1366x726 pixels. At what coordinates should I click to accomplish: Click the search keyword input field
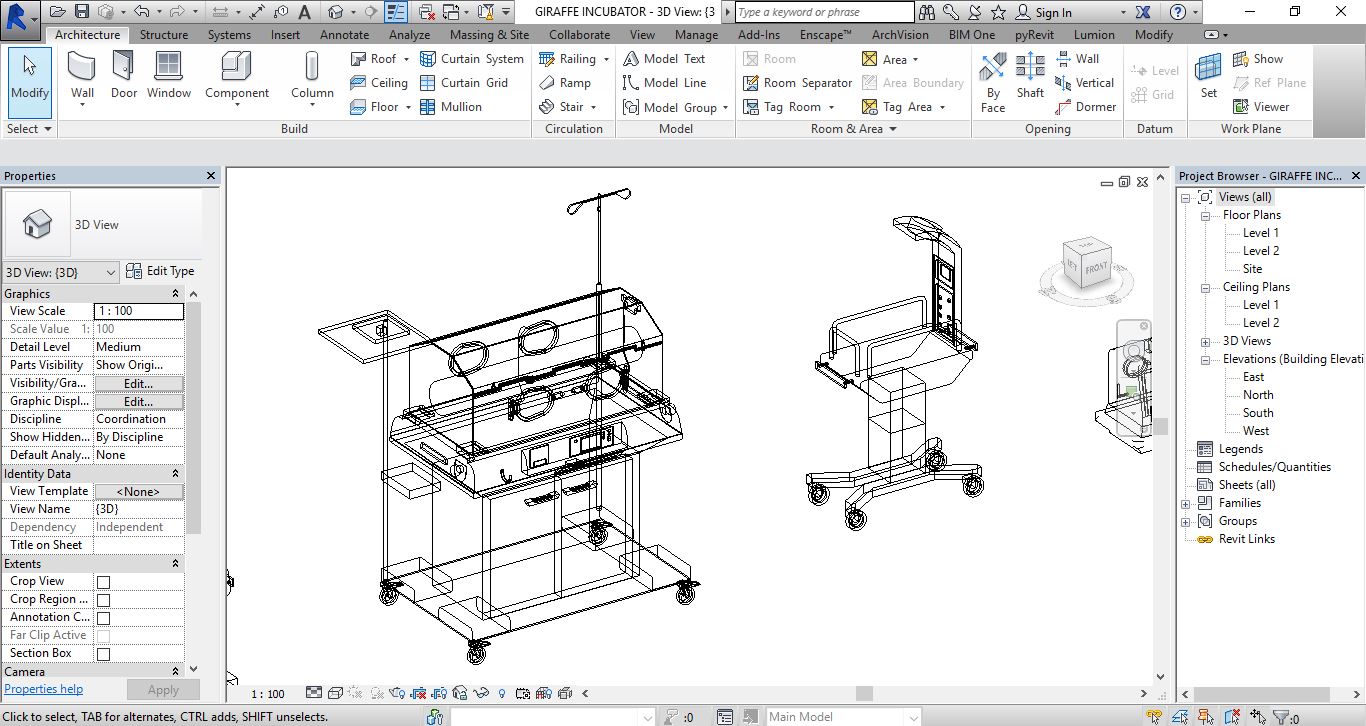point(824,12)
